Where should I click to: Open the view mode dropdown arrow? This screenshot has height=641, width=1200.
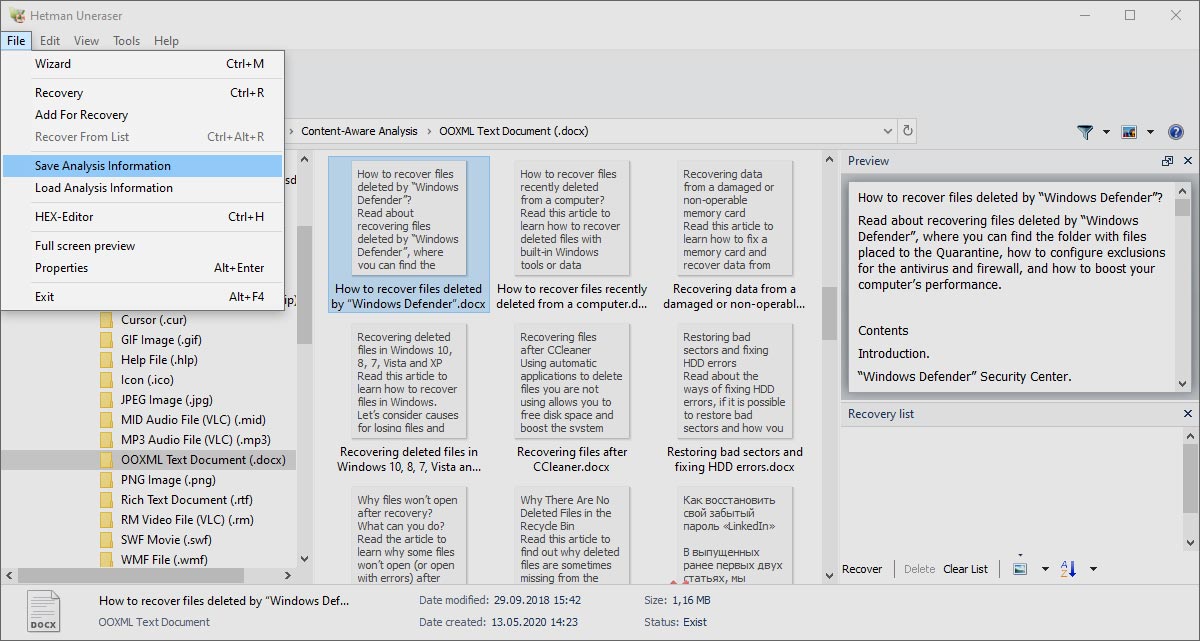pos(1150,132)
